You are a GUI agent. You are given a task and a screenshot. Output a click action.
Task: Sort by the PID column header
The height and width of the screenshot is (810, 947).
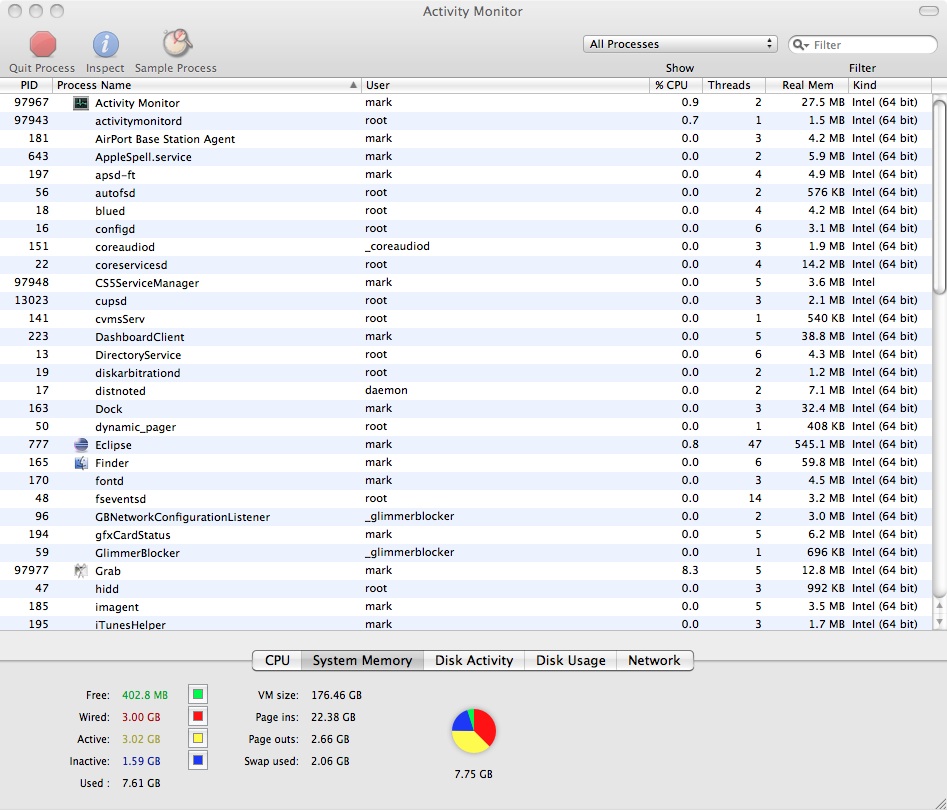click(27, 85)
